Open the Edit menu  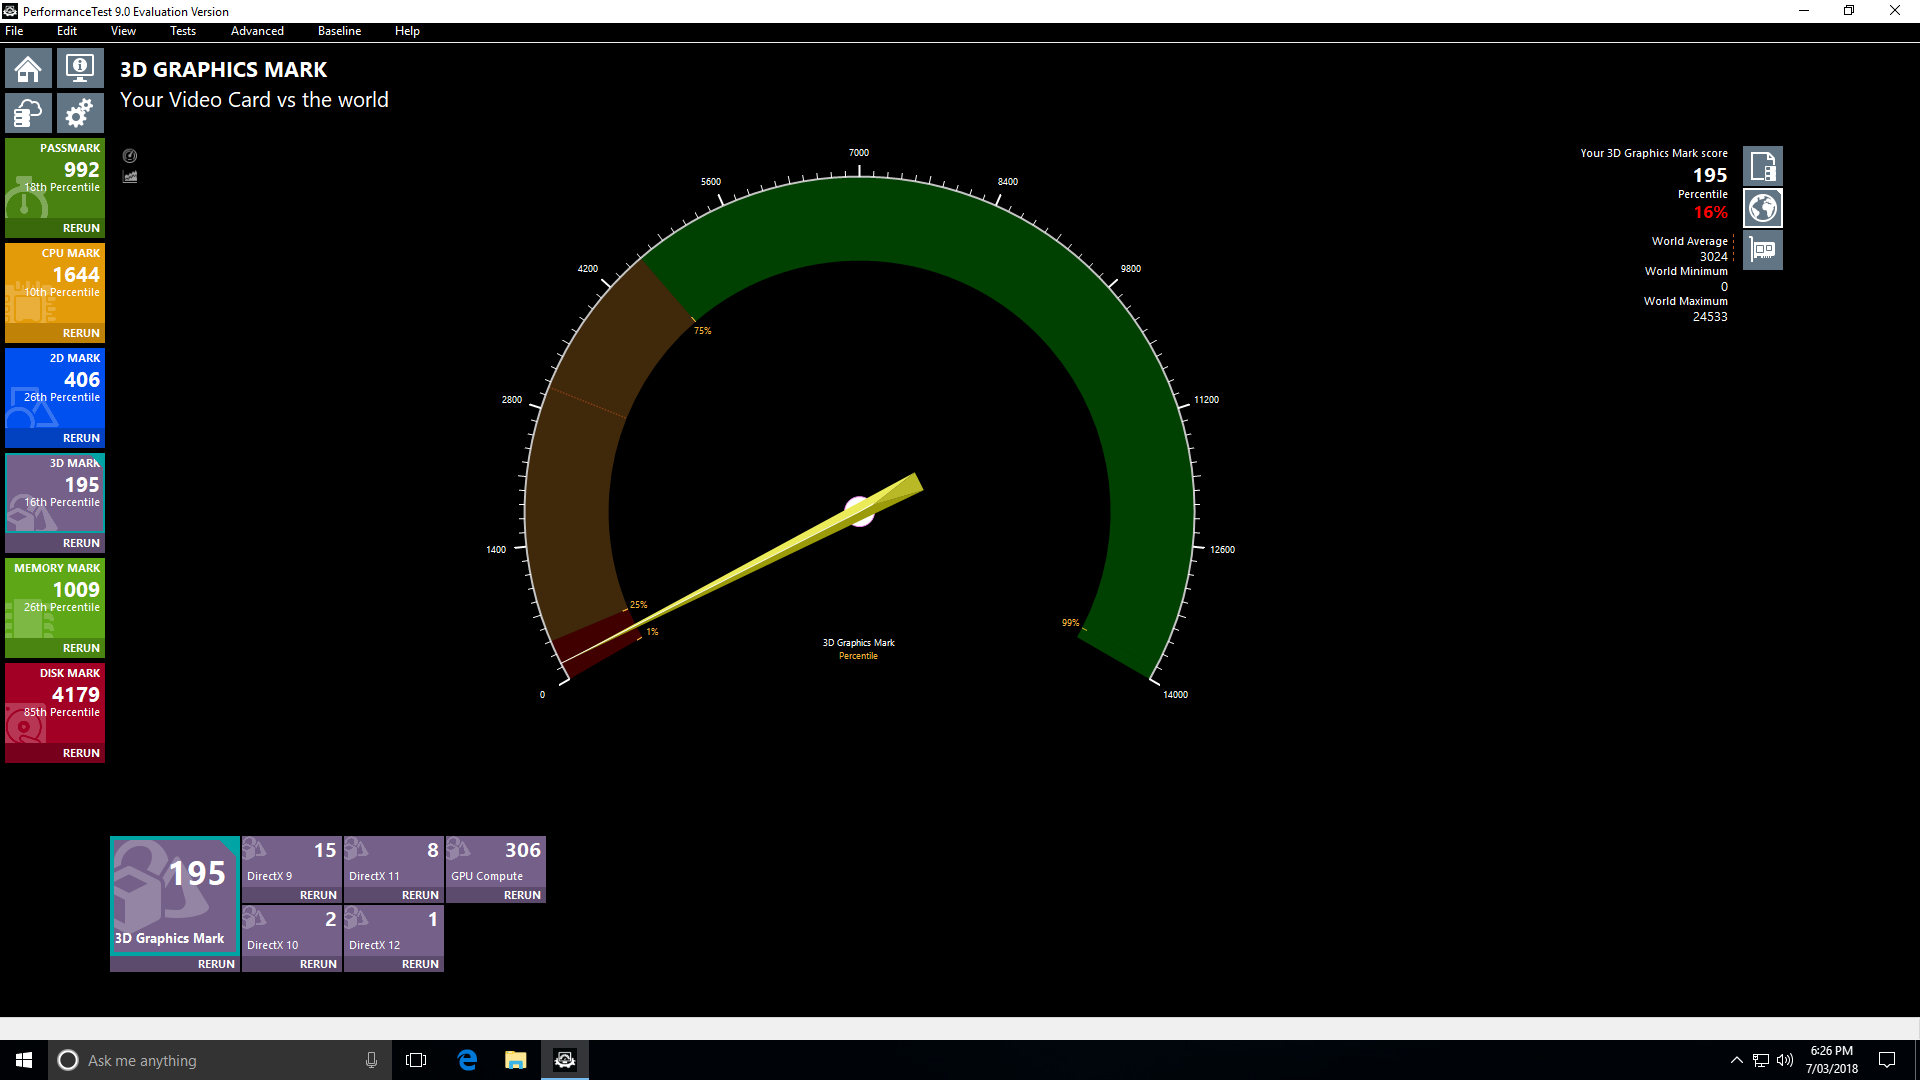(67, 31)
